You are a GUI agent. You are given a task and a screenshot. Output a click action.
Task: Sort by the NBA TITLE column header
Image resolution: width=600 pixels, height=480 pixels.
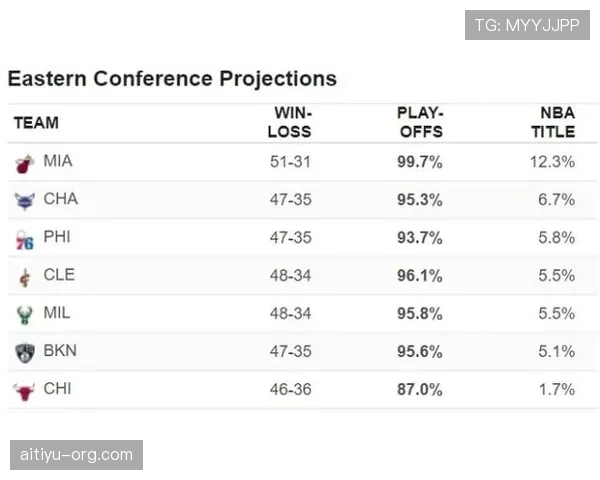553,122
